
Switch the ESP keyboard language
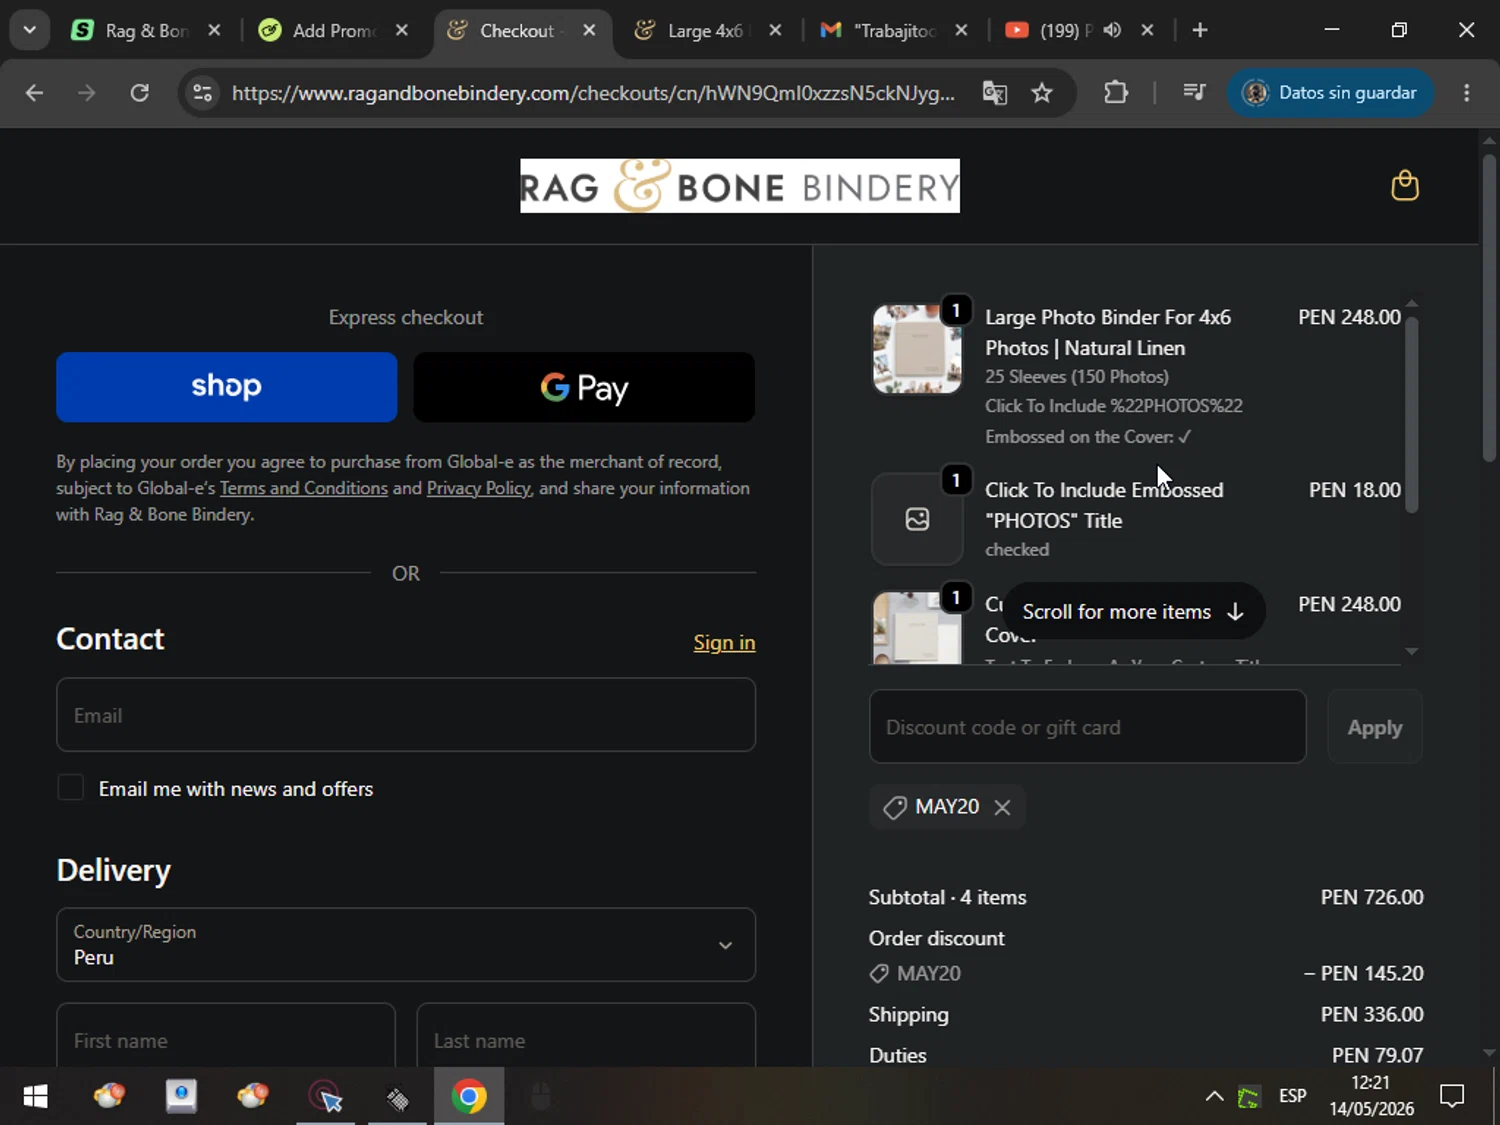point(1292,1097)
